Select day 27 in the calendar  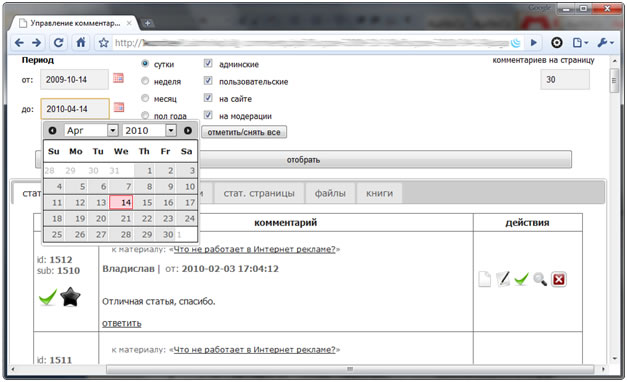pos(98,234)
